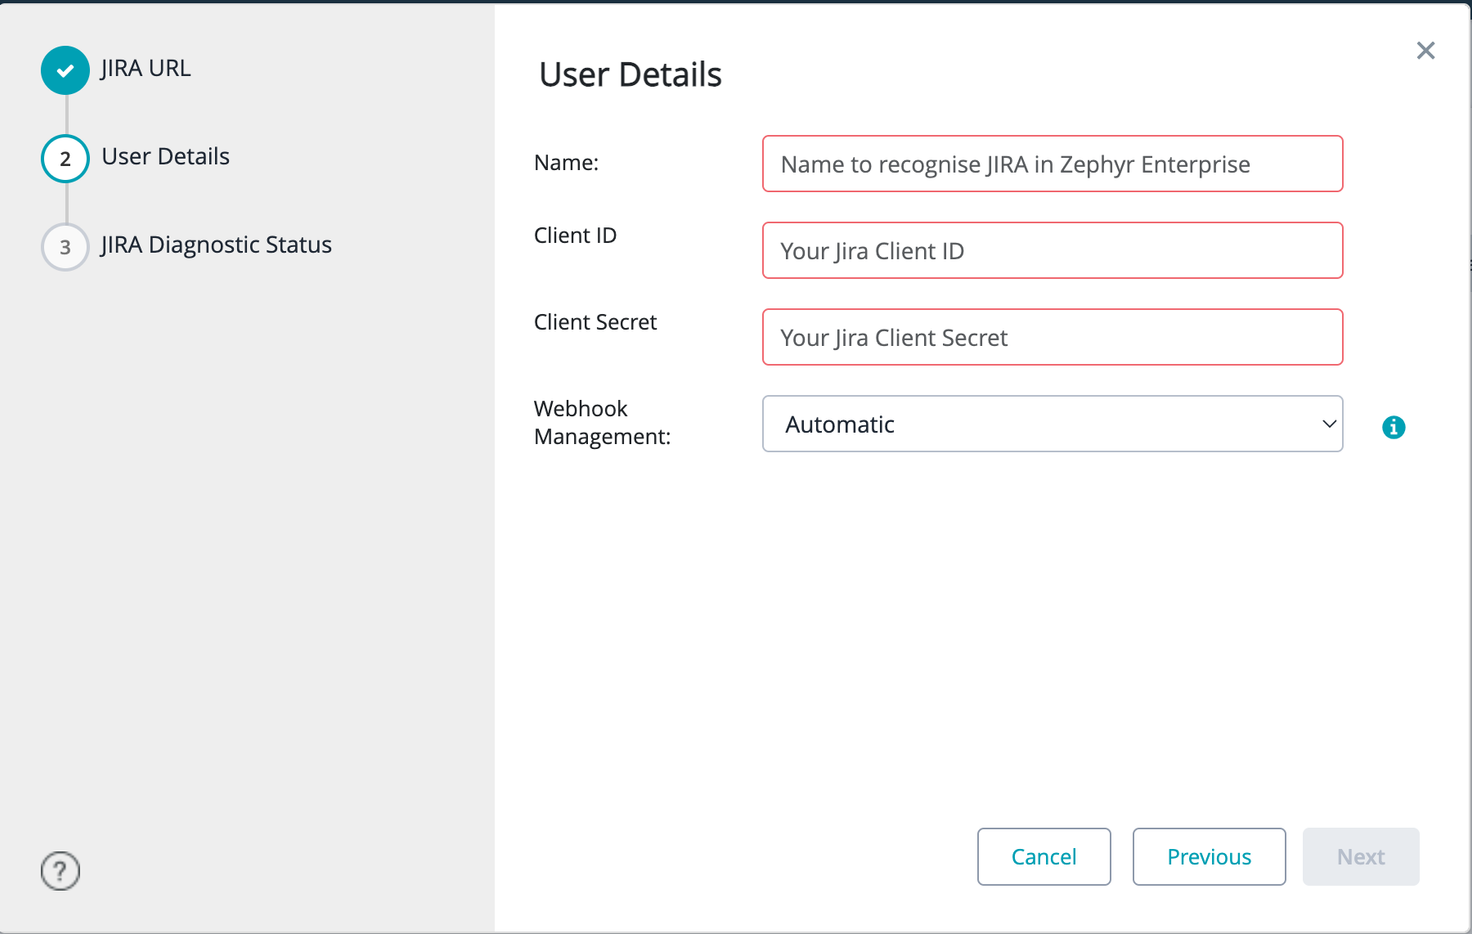Image resolution: width=1472 pixels, height=934 pixels.
Task: Select the JIRA Diagnostic Status step label
Action: coord(216,244)
